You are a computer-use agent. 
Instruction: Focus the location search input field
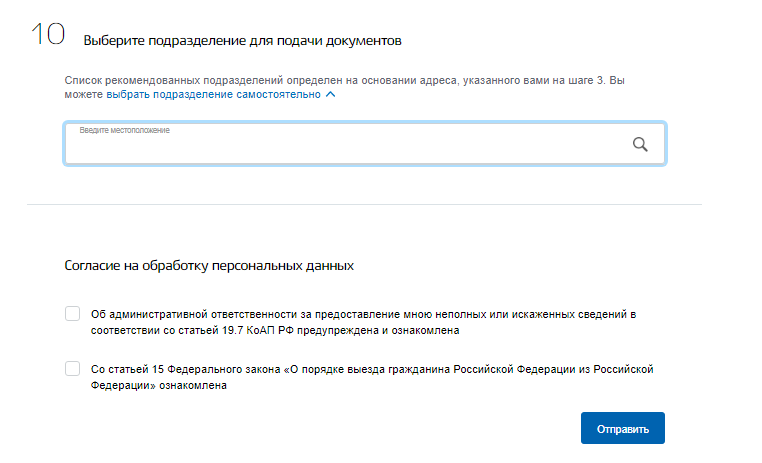click(364, 144)
